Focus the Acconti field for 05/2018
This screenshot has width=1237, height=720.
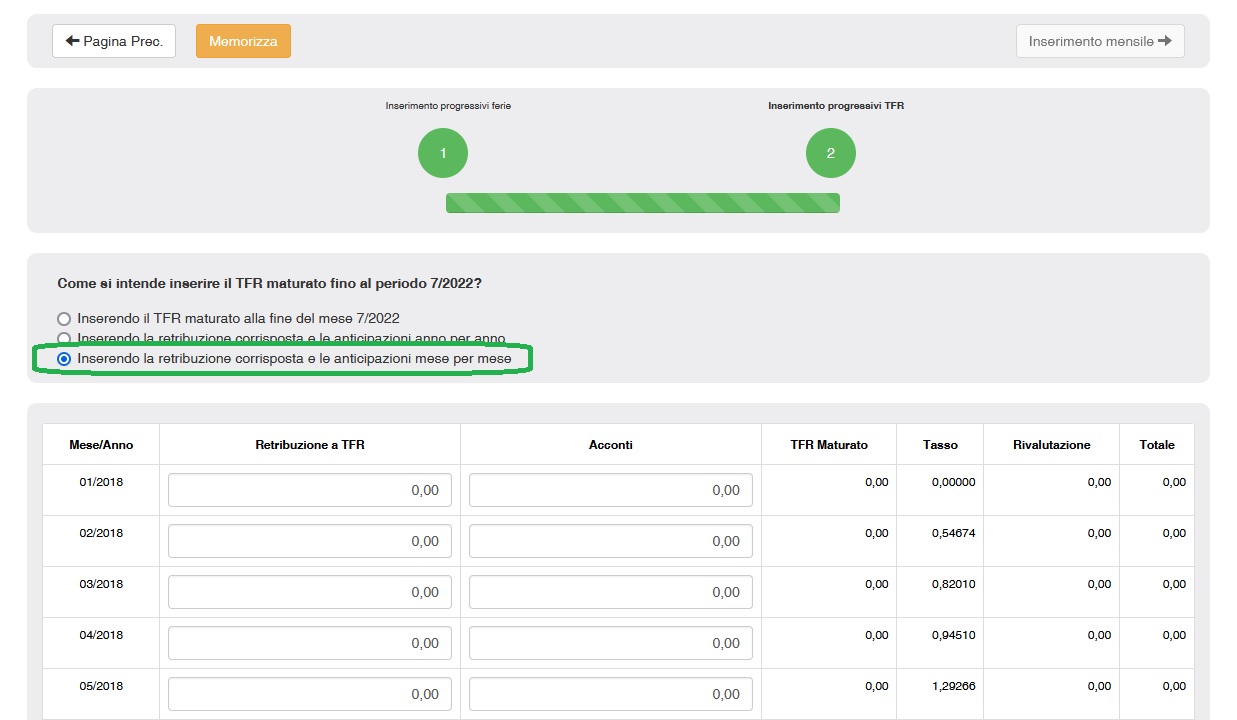point(610,694)
